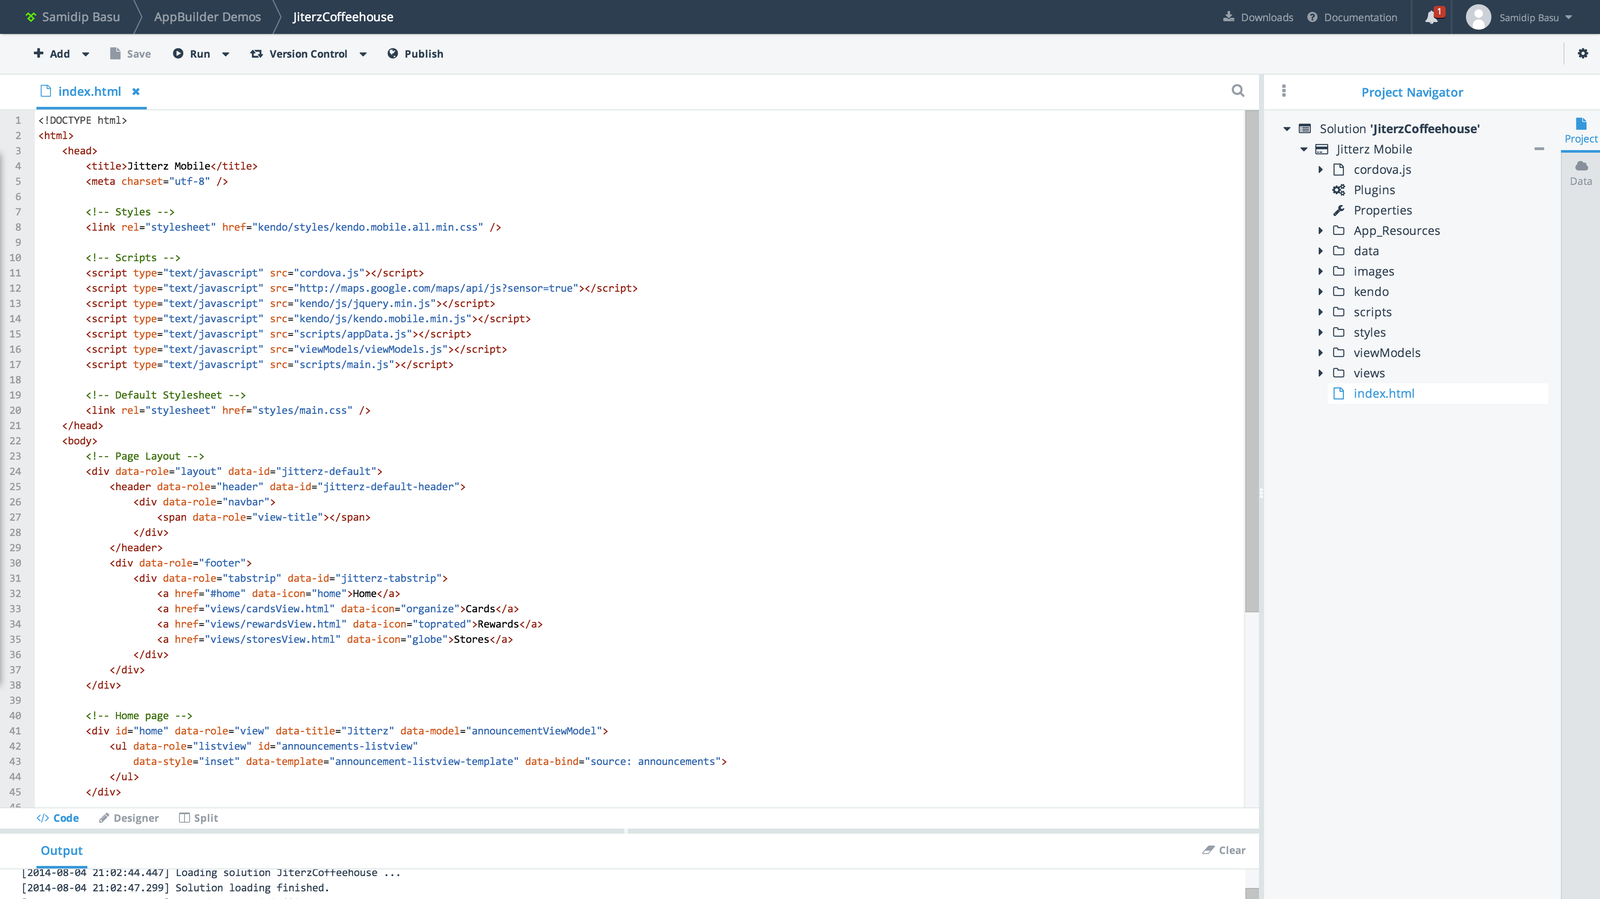The height and width of the screenshot is (899, 1600).
Task: Open Project Navigator options menu
Action: click(1284, 91)
